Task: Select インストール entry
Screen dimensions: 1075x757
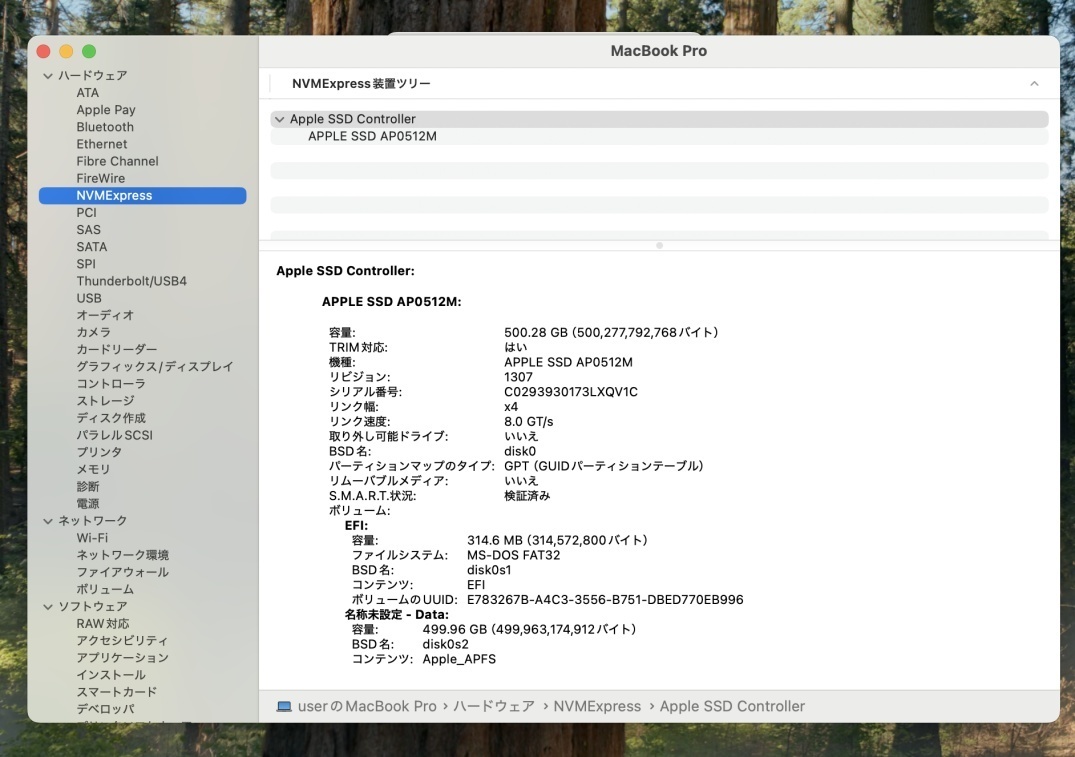Action: tap(111, 675)
